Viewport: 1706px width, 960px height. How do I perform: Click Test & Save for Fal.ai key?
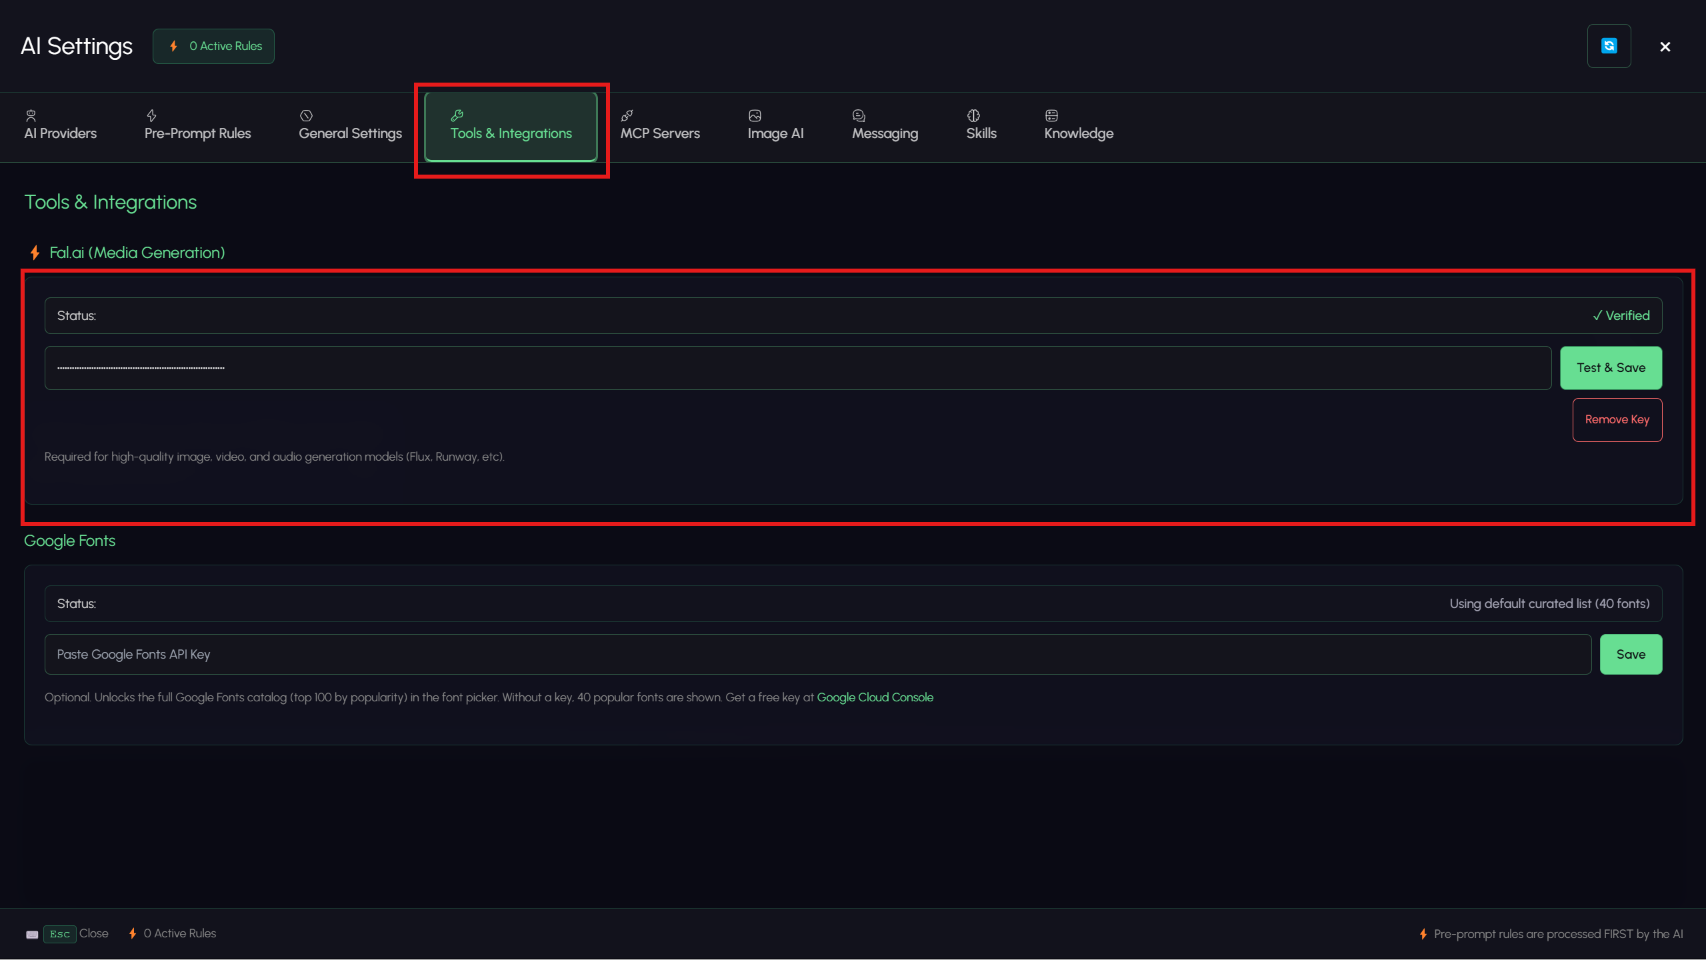coord(1611,368)
